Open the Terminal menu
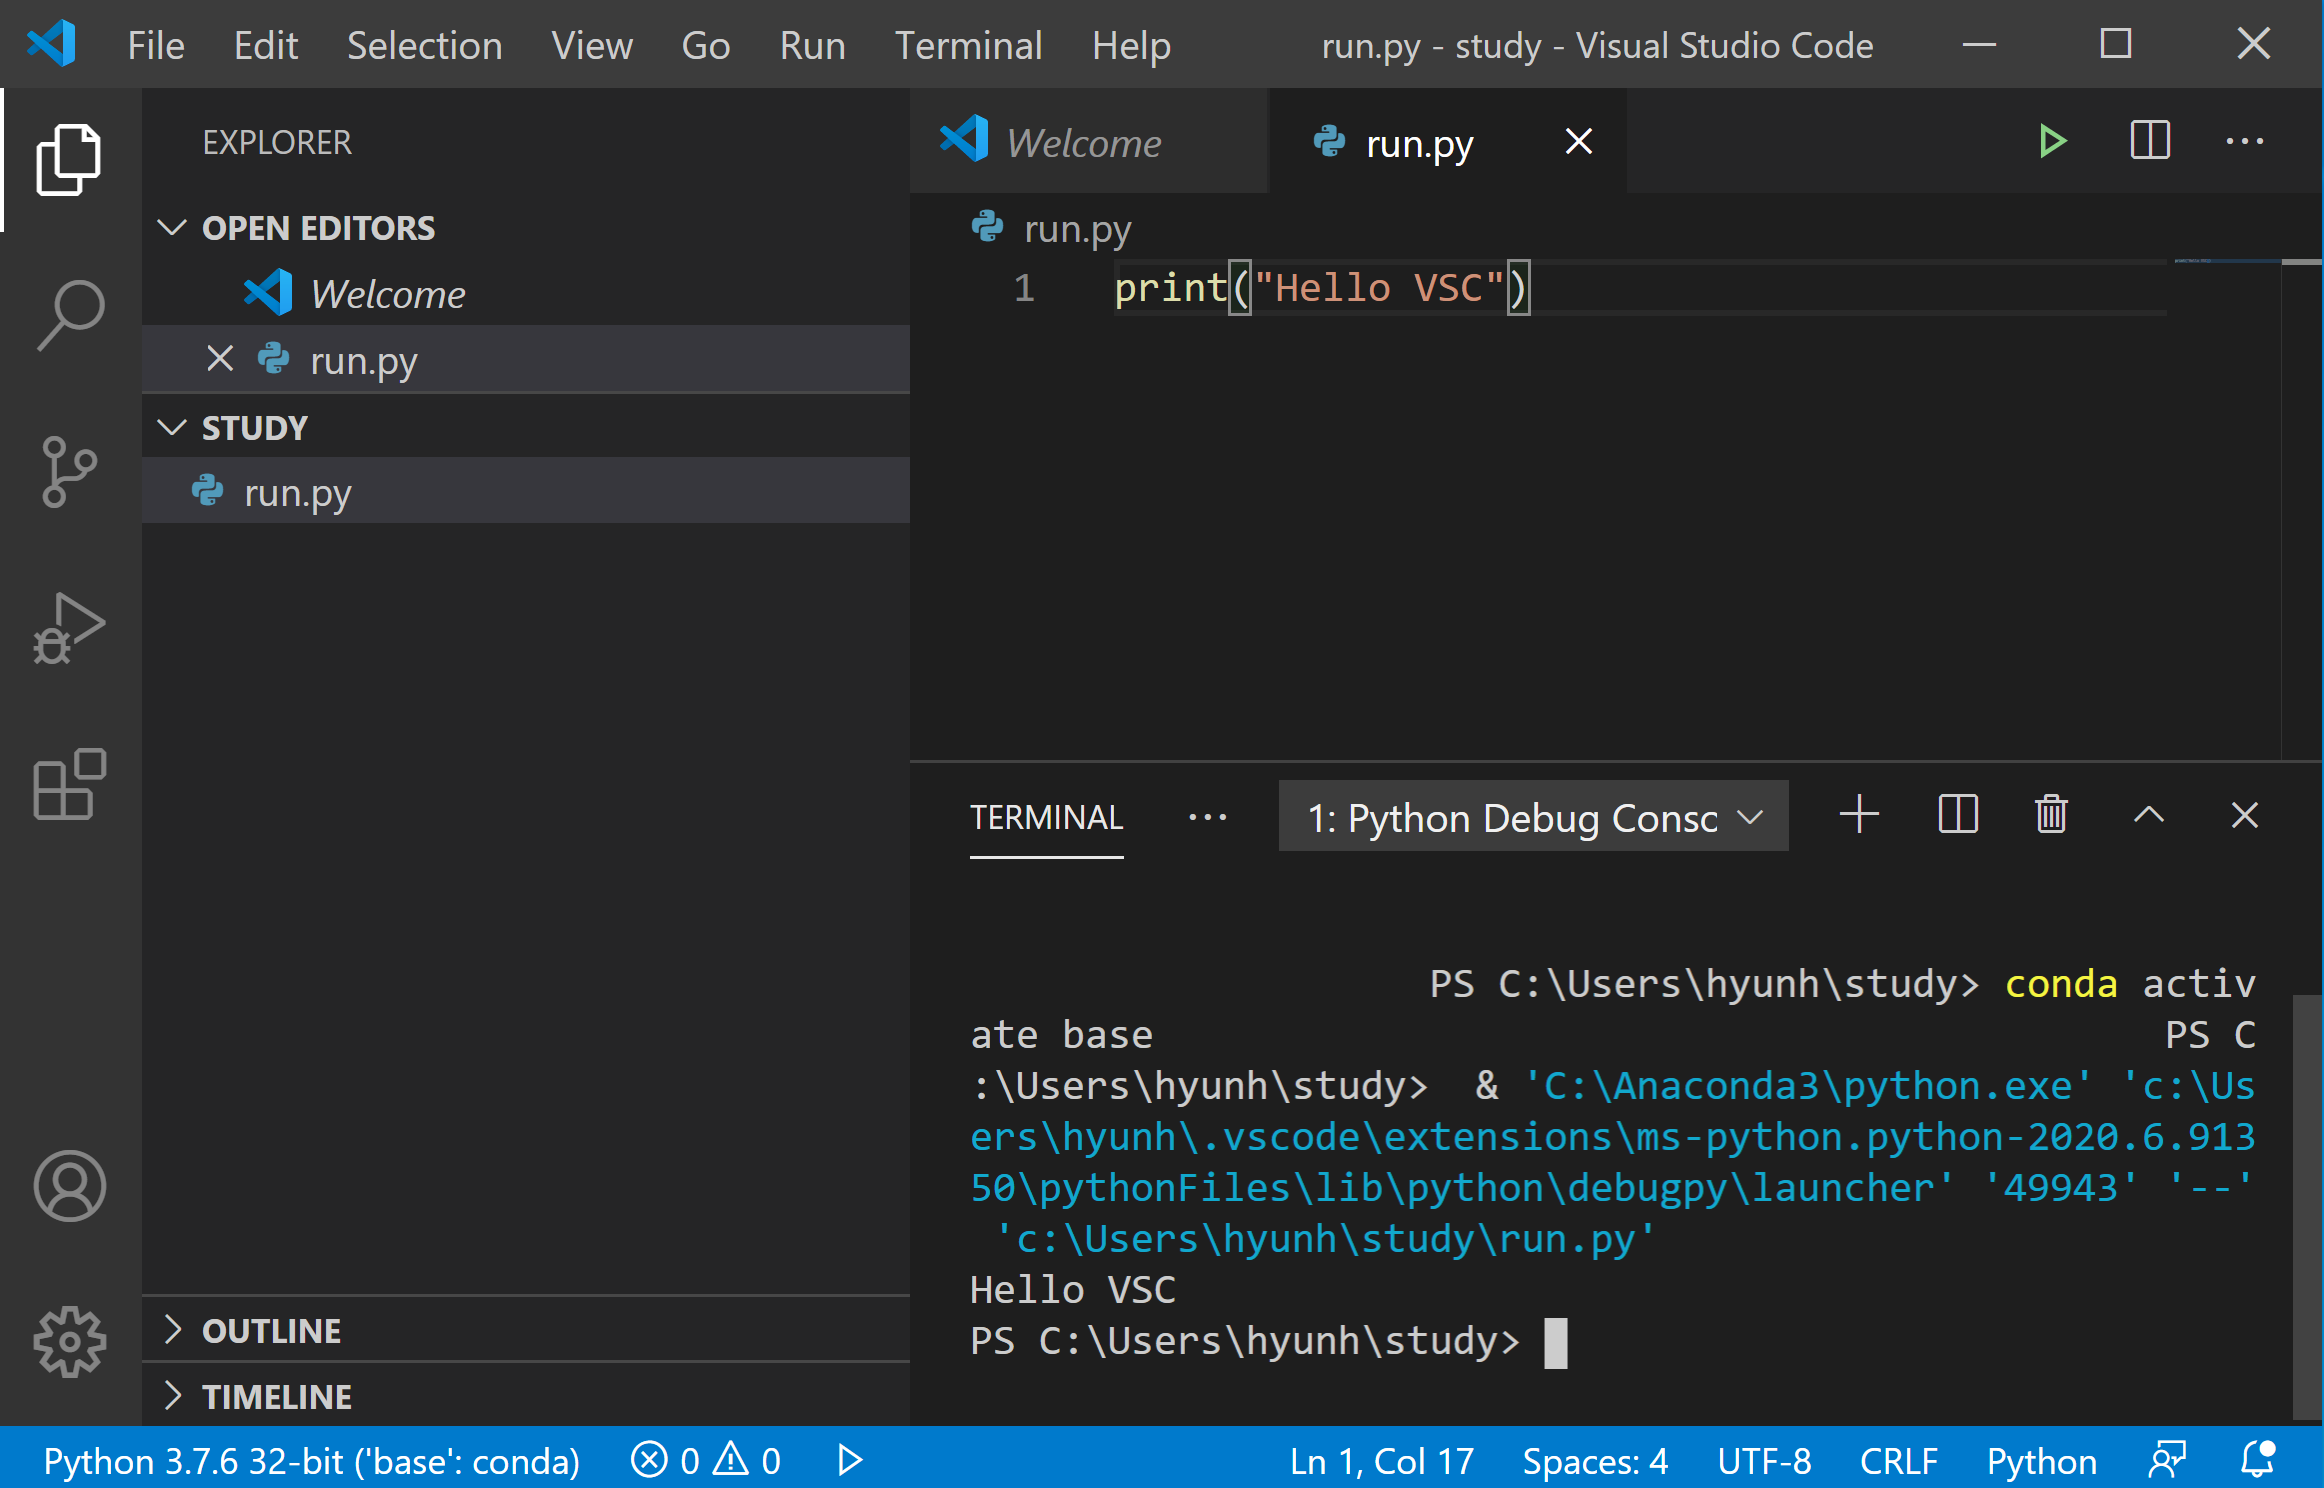Screen dimensions: 2324x1488 coord(968,46)
